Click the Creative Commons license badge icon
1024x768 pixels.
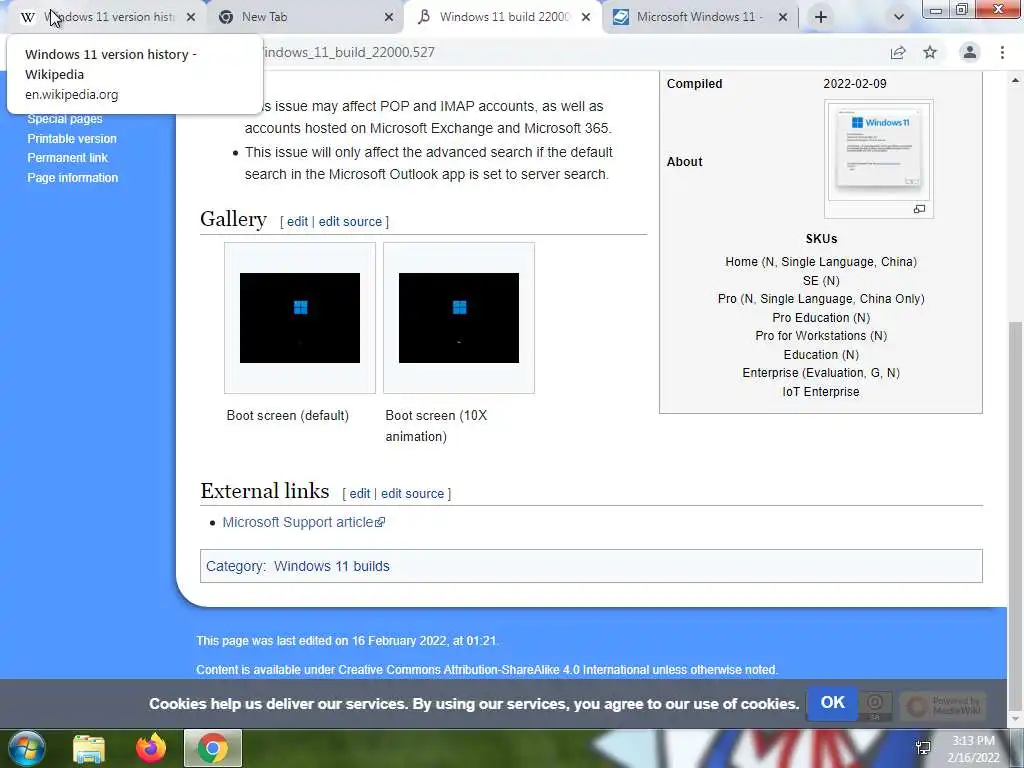875,705
